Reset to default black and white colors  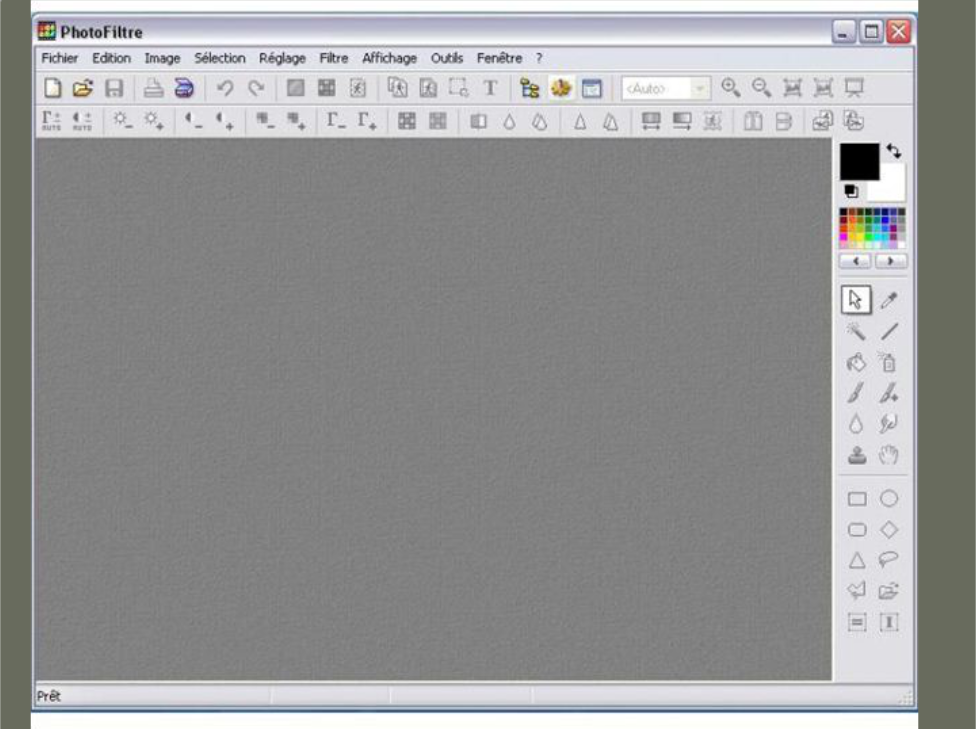851,191
